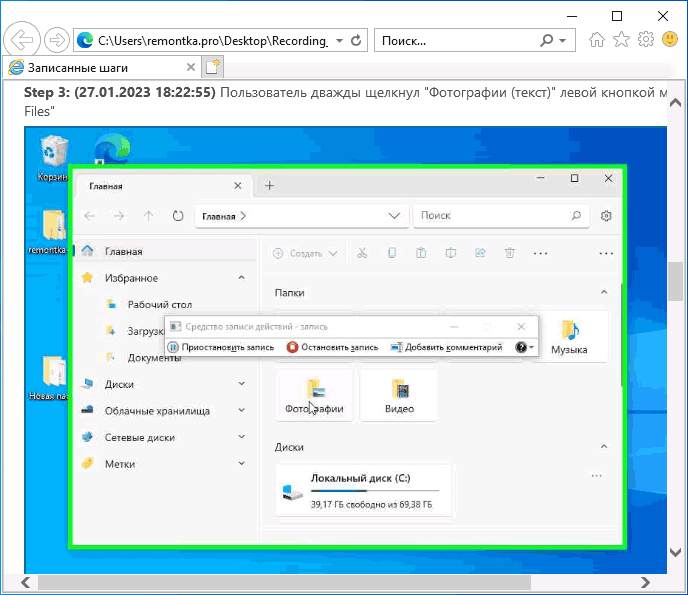
Task: Open a new tab in Internet Explorer
Action: click(213, 67)
